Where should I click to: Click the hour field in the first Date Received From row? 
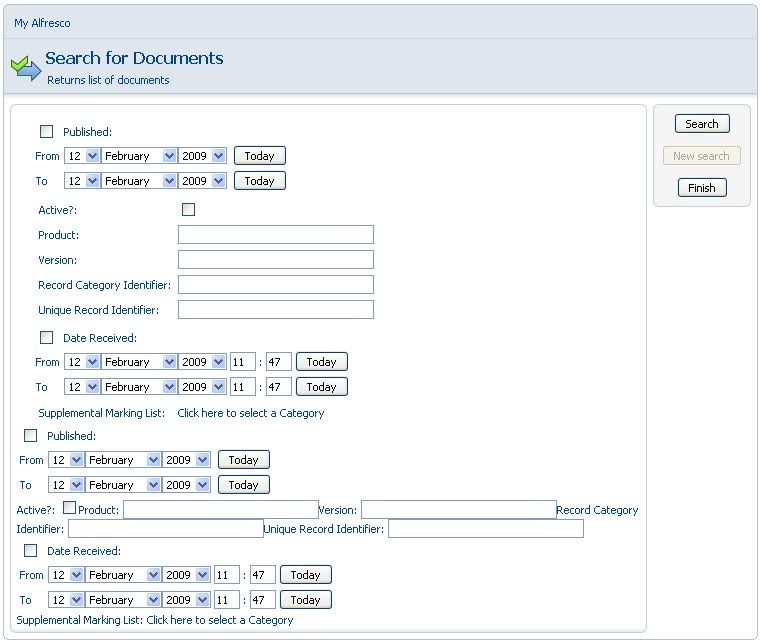(243, 362)
